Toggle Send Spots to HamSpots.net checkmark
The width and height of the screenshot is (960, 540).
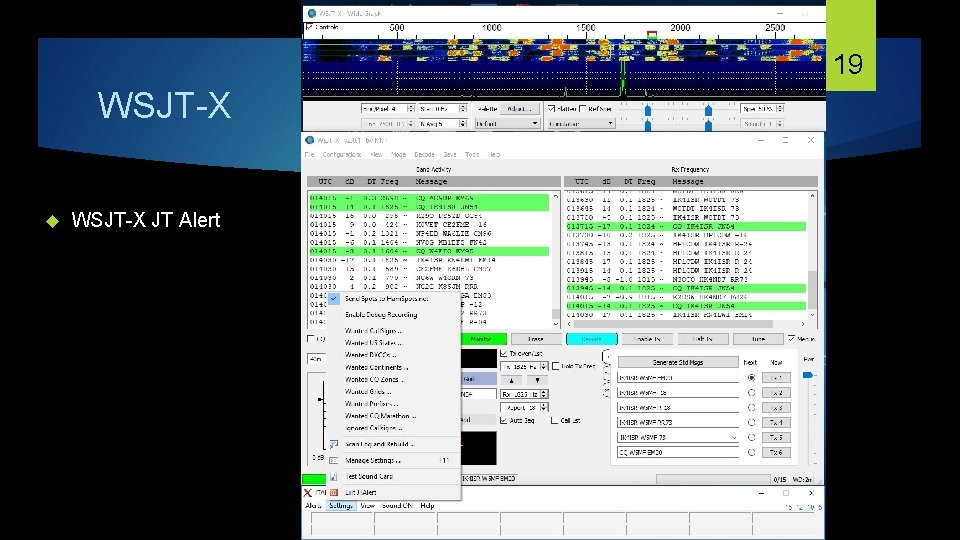pos(334,299)
